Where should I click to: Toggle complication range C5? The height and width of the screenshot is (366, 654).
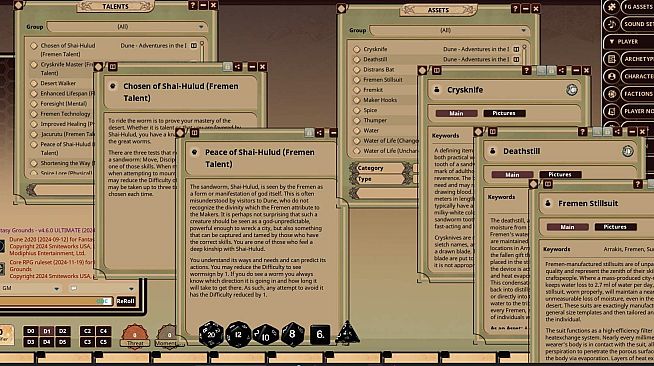103,342
